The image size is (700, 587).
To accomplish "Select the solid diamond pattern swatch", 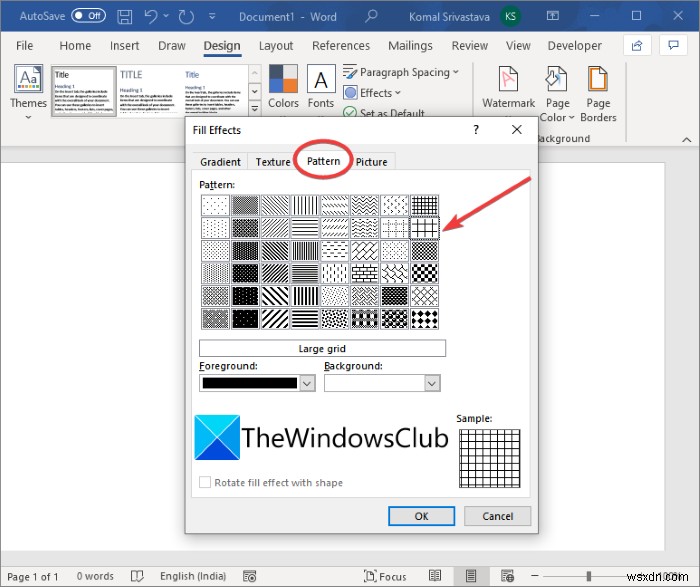I will 424,319.
